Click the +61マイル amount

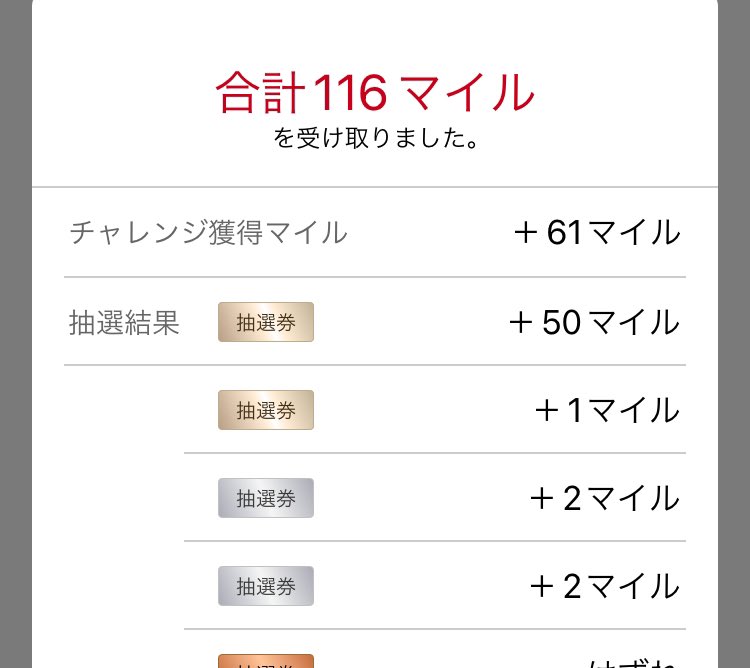(597, 232)
